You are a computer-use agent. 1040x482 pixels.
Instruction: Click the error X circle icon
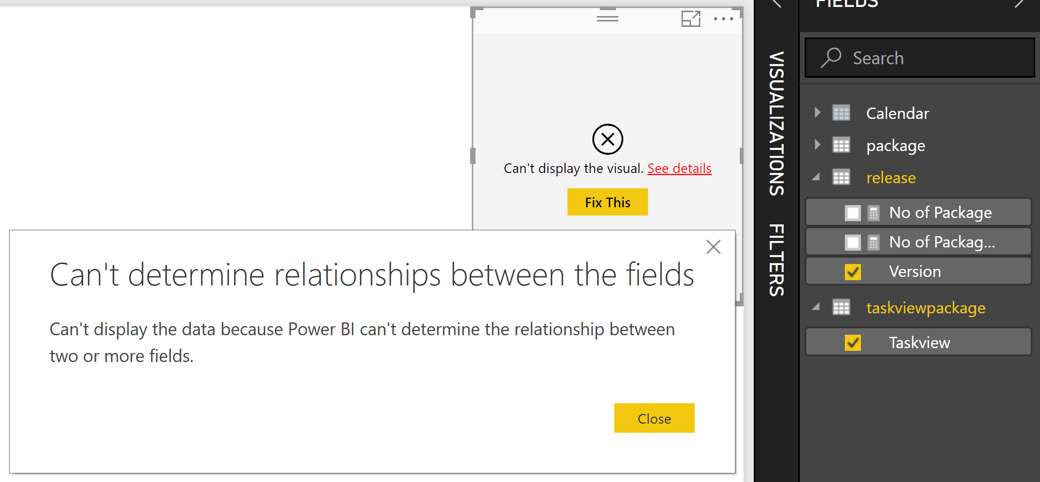607,139
